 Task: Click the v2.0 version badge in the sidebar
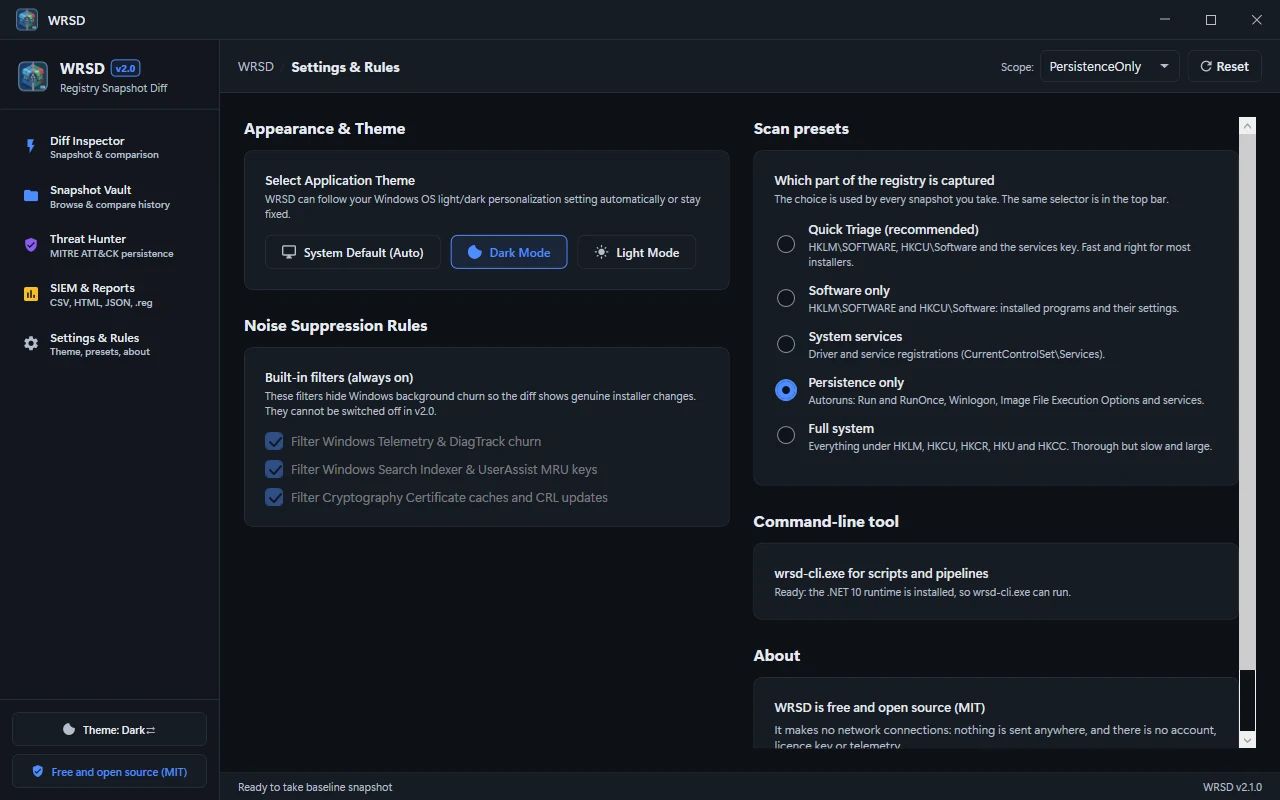126,68
